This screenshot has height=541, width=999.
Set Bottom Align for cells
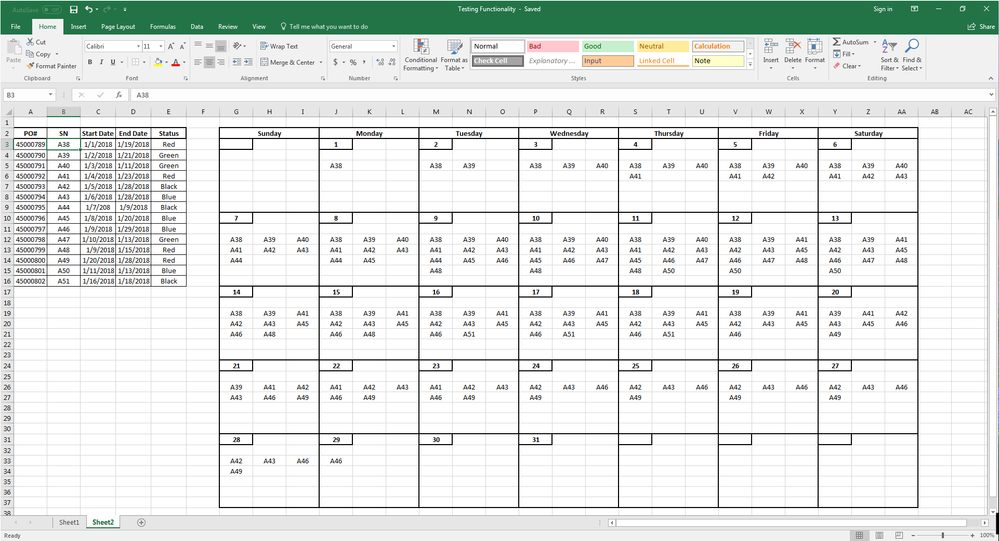click(x=221, y=46)
